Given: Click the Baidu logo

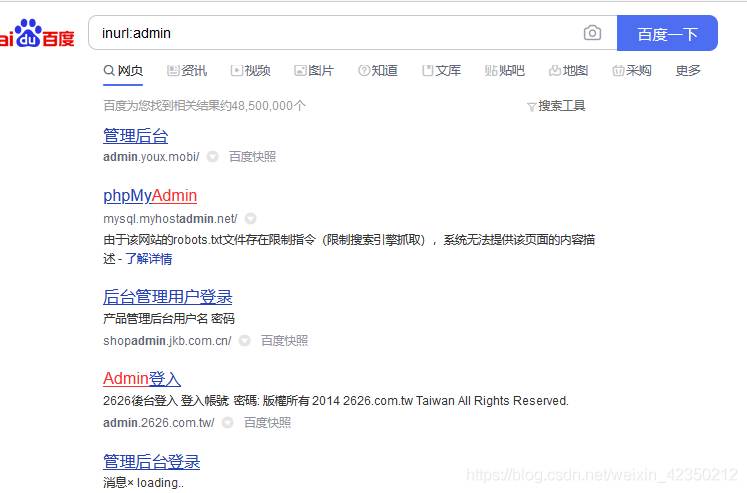Looking at the screenshot, I should [x=37, y=33].
